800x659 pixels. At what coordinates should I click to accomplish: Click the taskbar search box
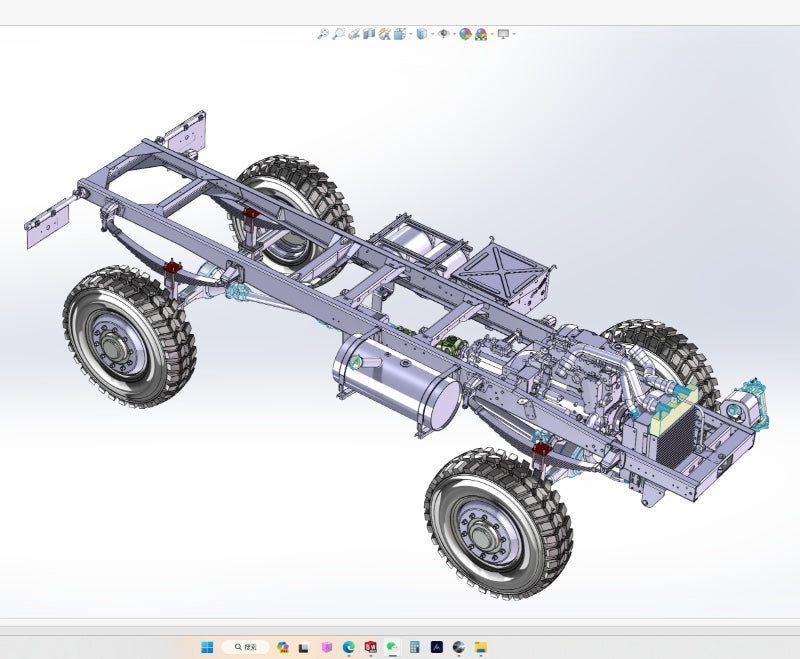[x=245, y=647]
